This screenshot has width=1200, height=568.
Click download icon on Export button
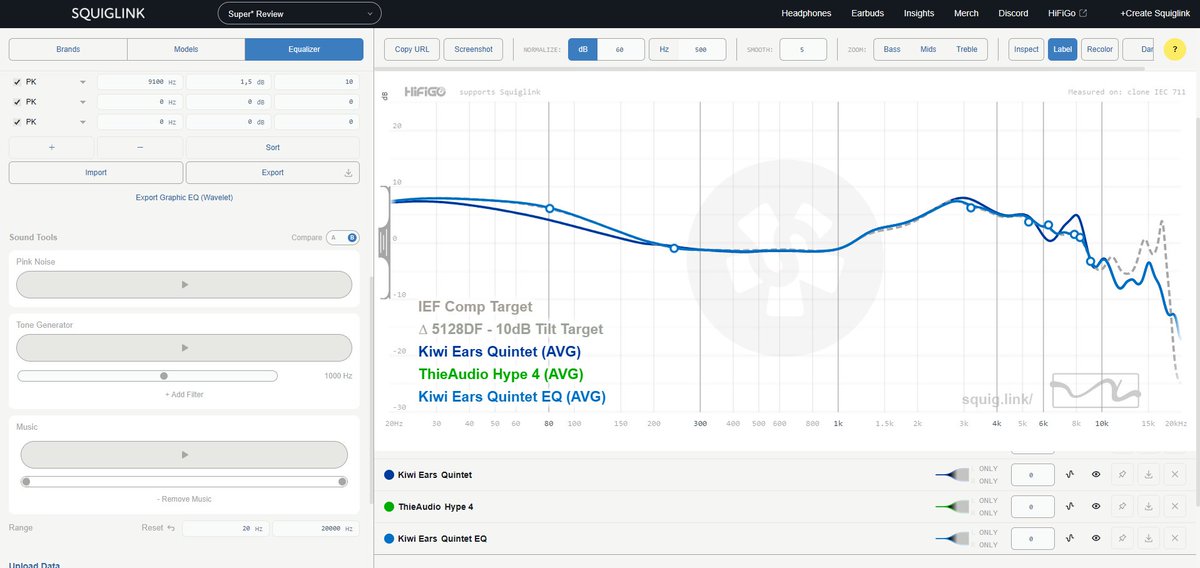348,173
